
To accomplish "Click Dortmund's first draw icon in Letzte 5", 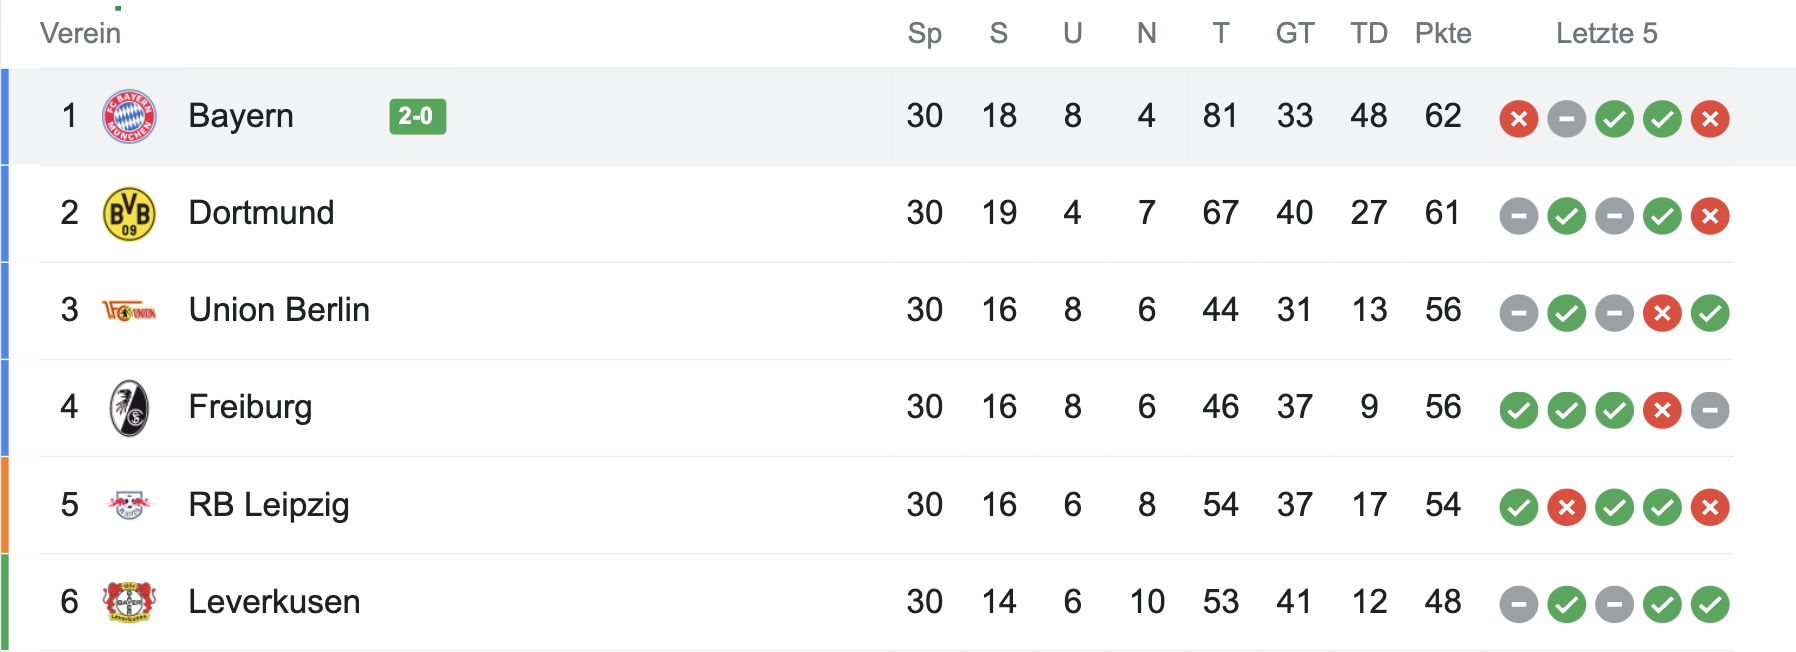I will click(x=1518, y=216).
